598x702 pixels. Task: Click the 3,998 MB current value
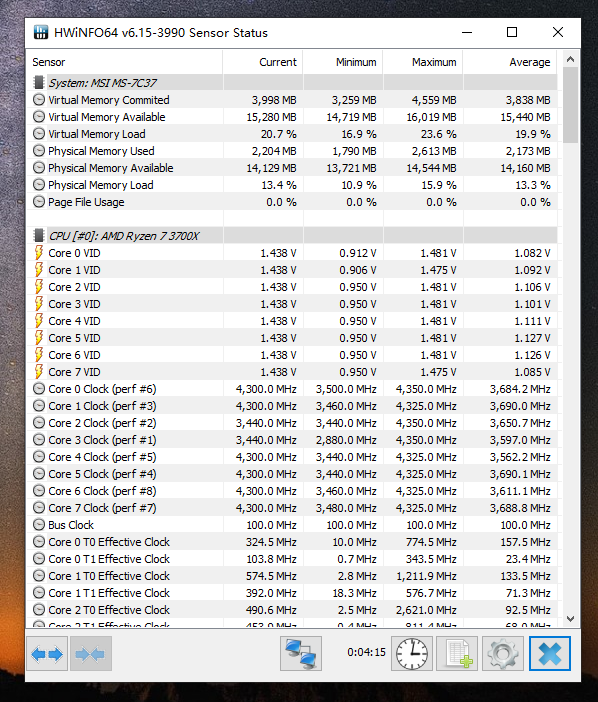coord(274,100)
